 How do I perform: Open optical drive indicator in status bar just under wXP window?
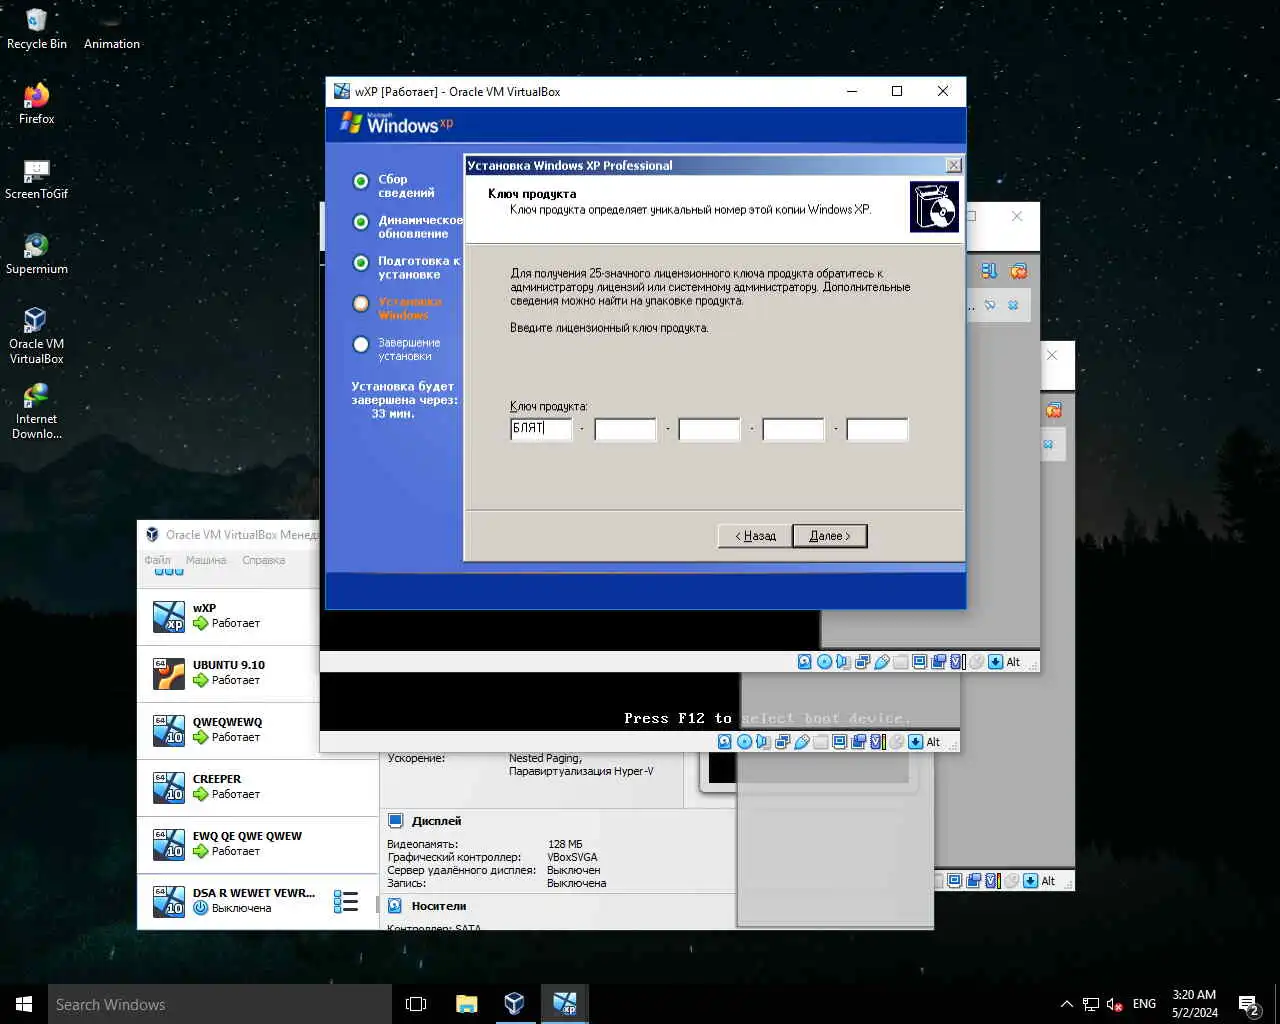coord(824,662)
